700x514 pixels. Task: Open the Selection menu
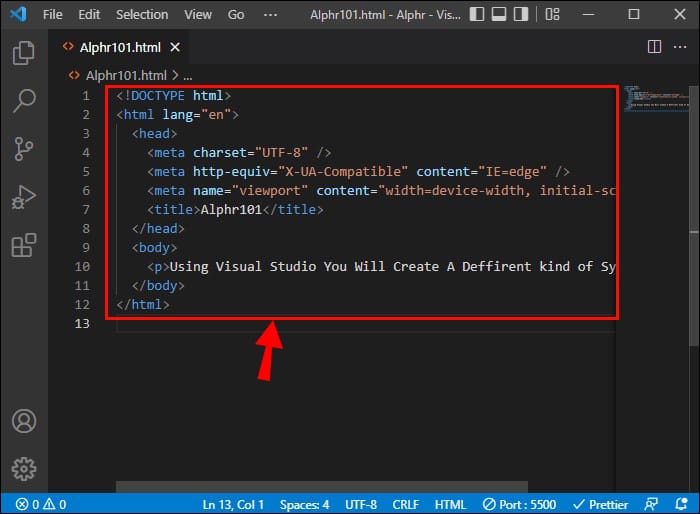click(142, 15)
